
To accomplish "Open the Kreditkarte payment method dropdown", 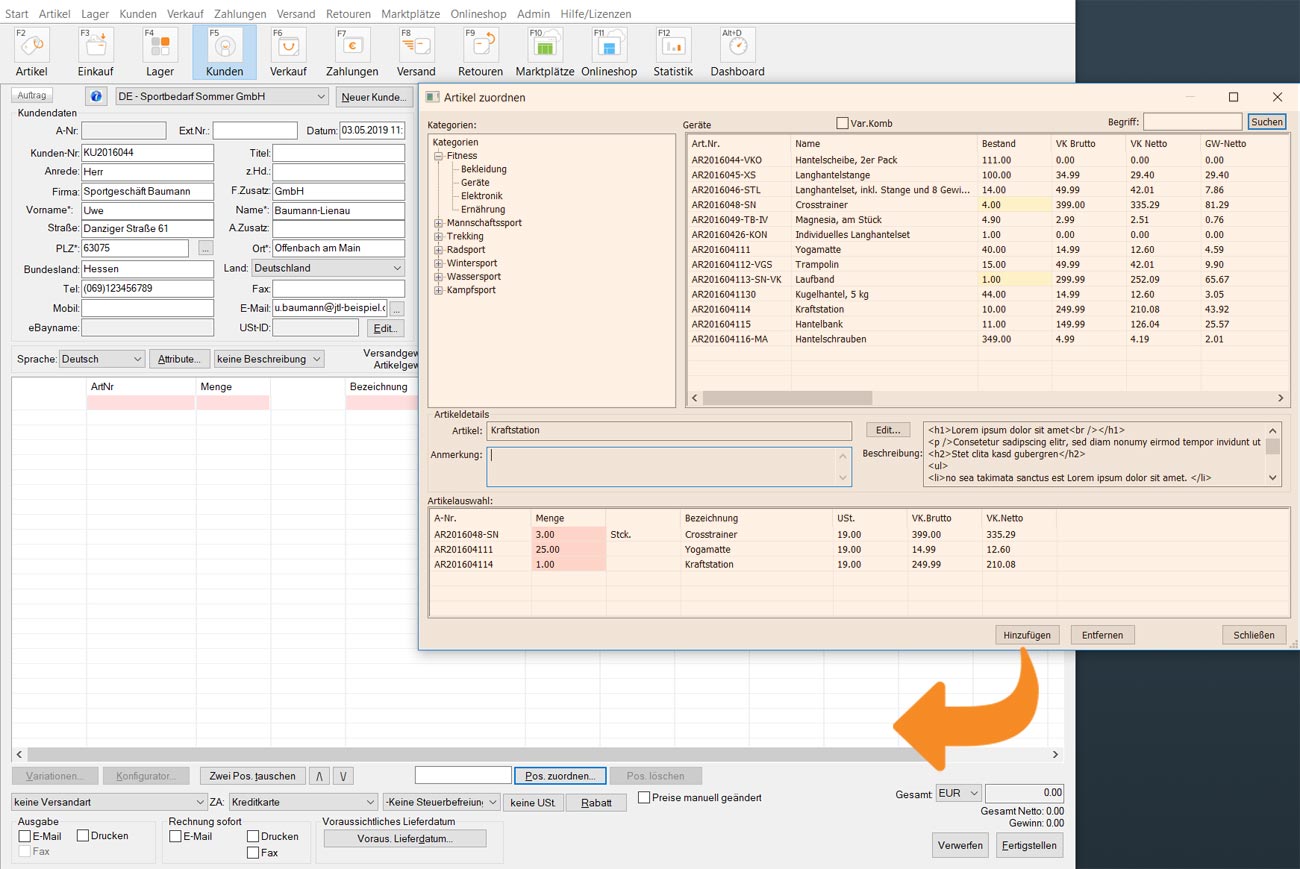I will click(x=302, y=802).
